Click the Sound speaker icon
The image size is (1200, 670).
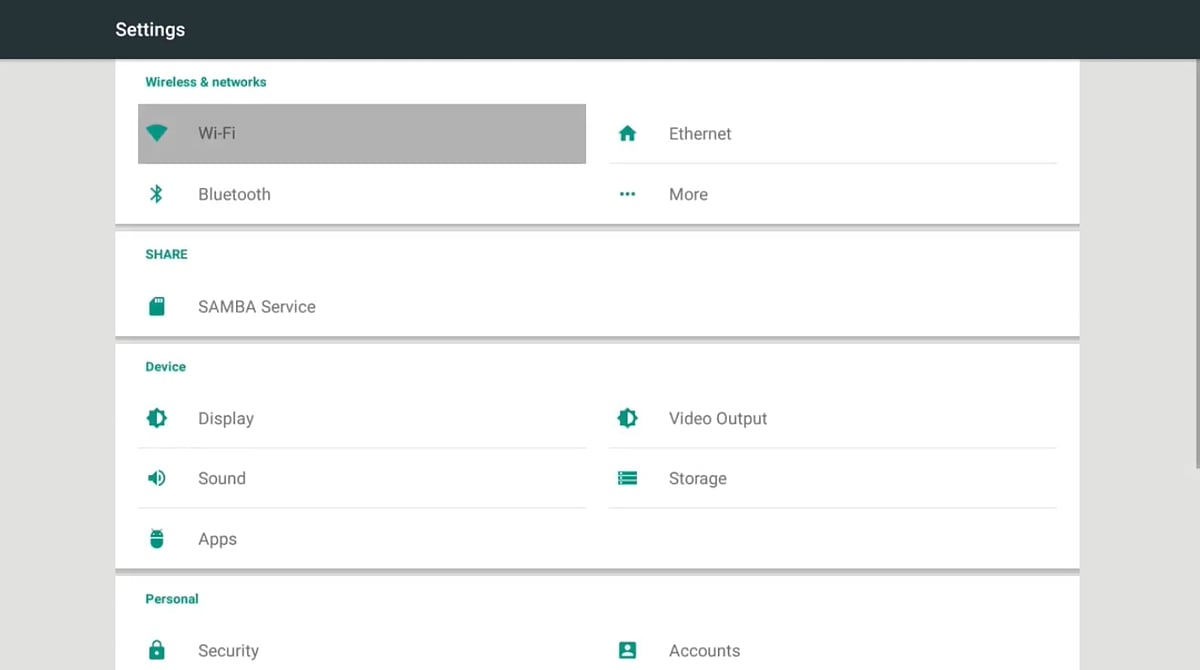pyautogui.click(x=157, y=478)
